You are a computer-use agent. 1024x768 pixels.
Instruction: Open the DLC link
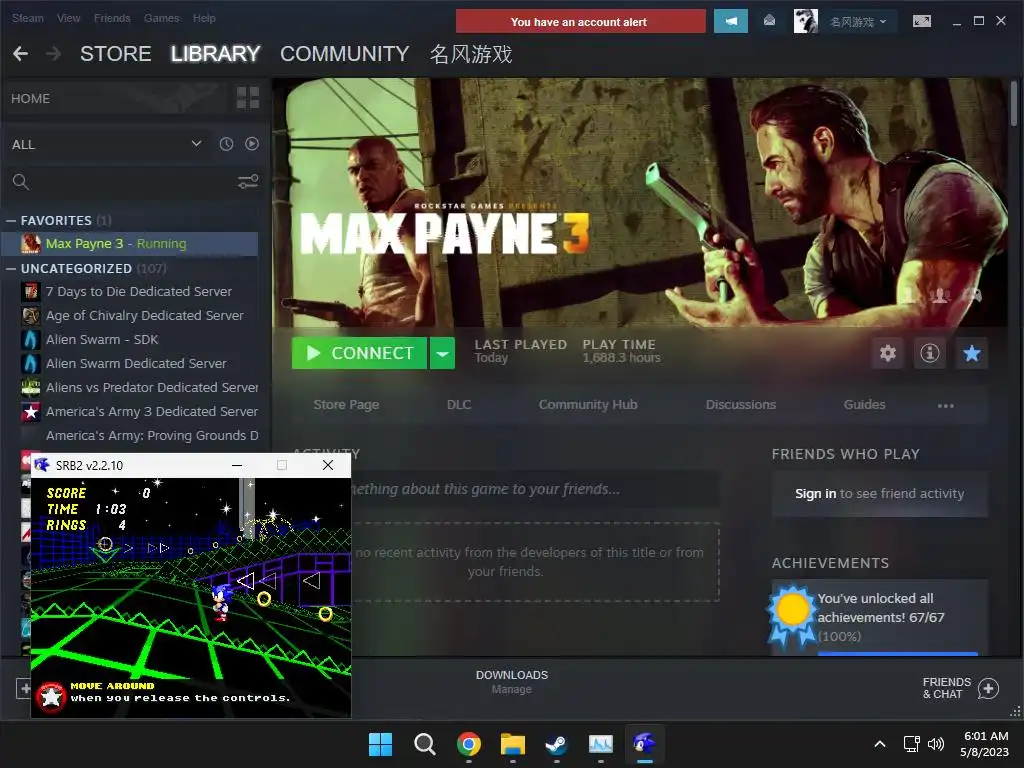coord(458,404)
